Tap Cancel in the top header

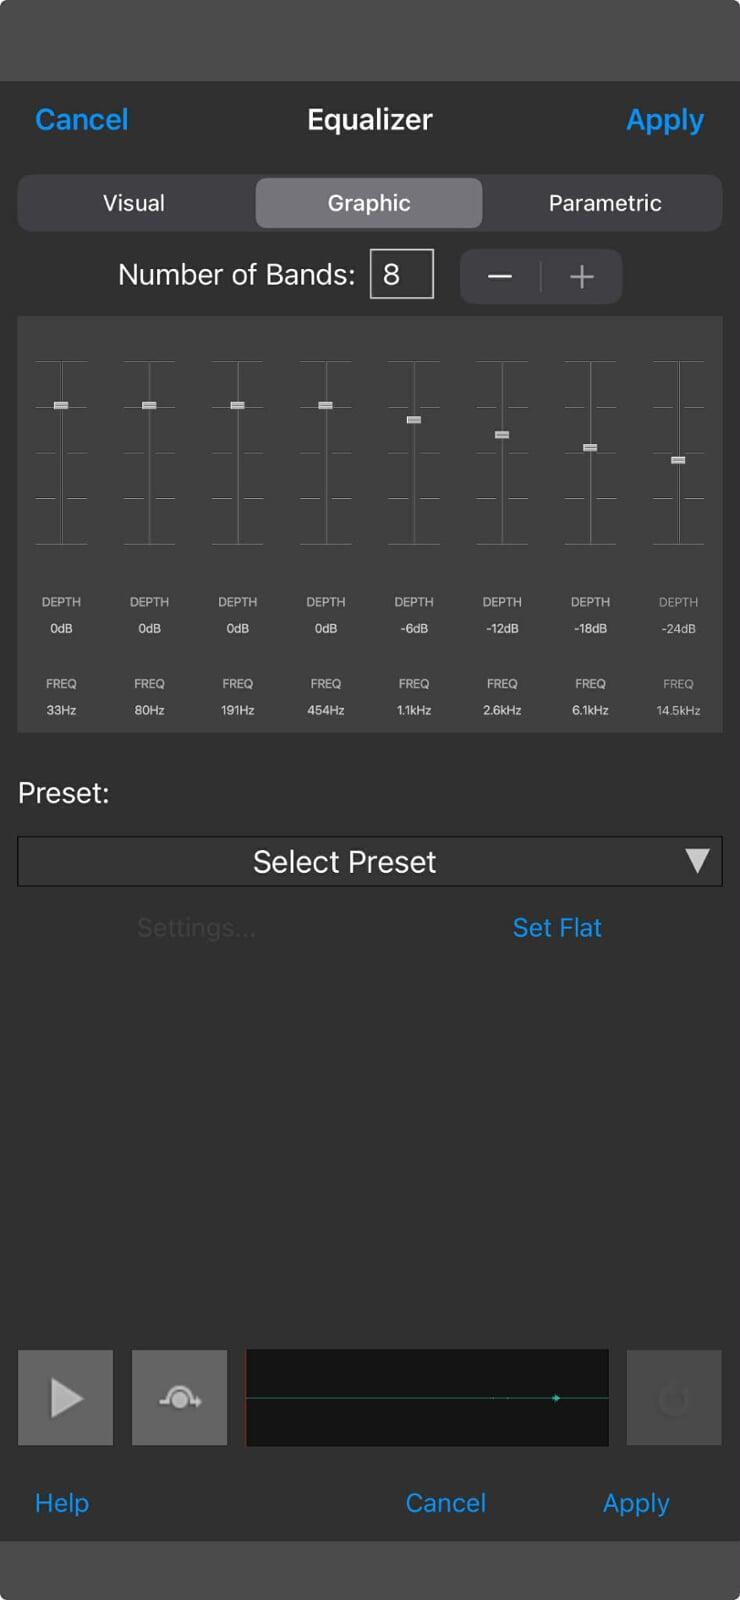tap(82, 120)
